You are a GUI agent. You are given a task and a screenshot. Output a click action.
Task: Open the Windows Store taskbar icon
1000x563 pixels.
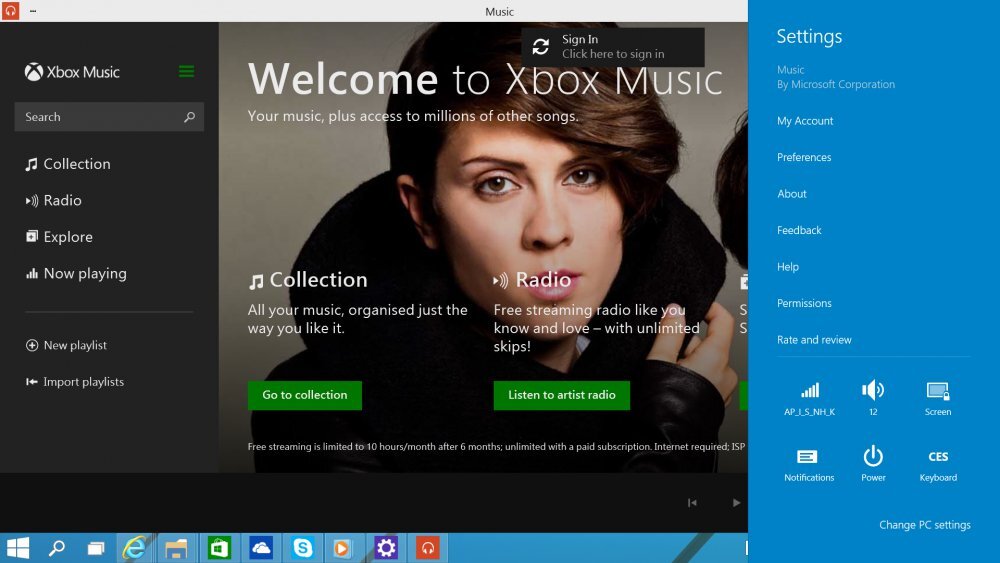[219, 548]
